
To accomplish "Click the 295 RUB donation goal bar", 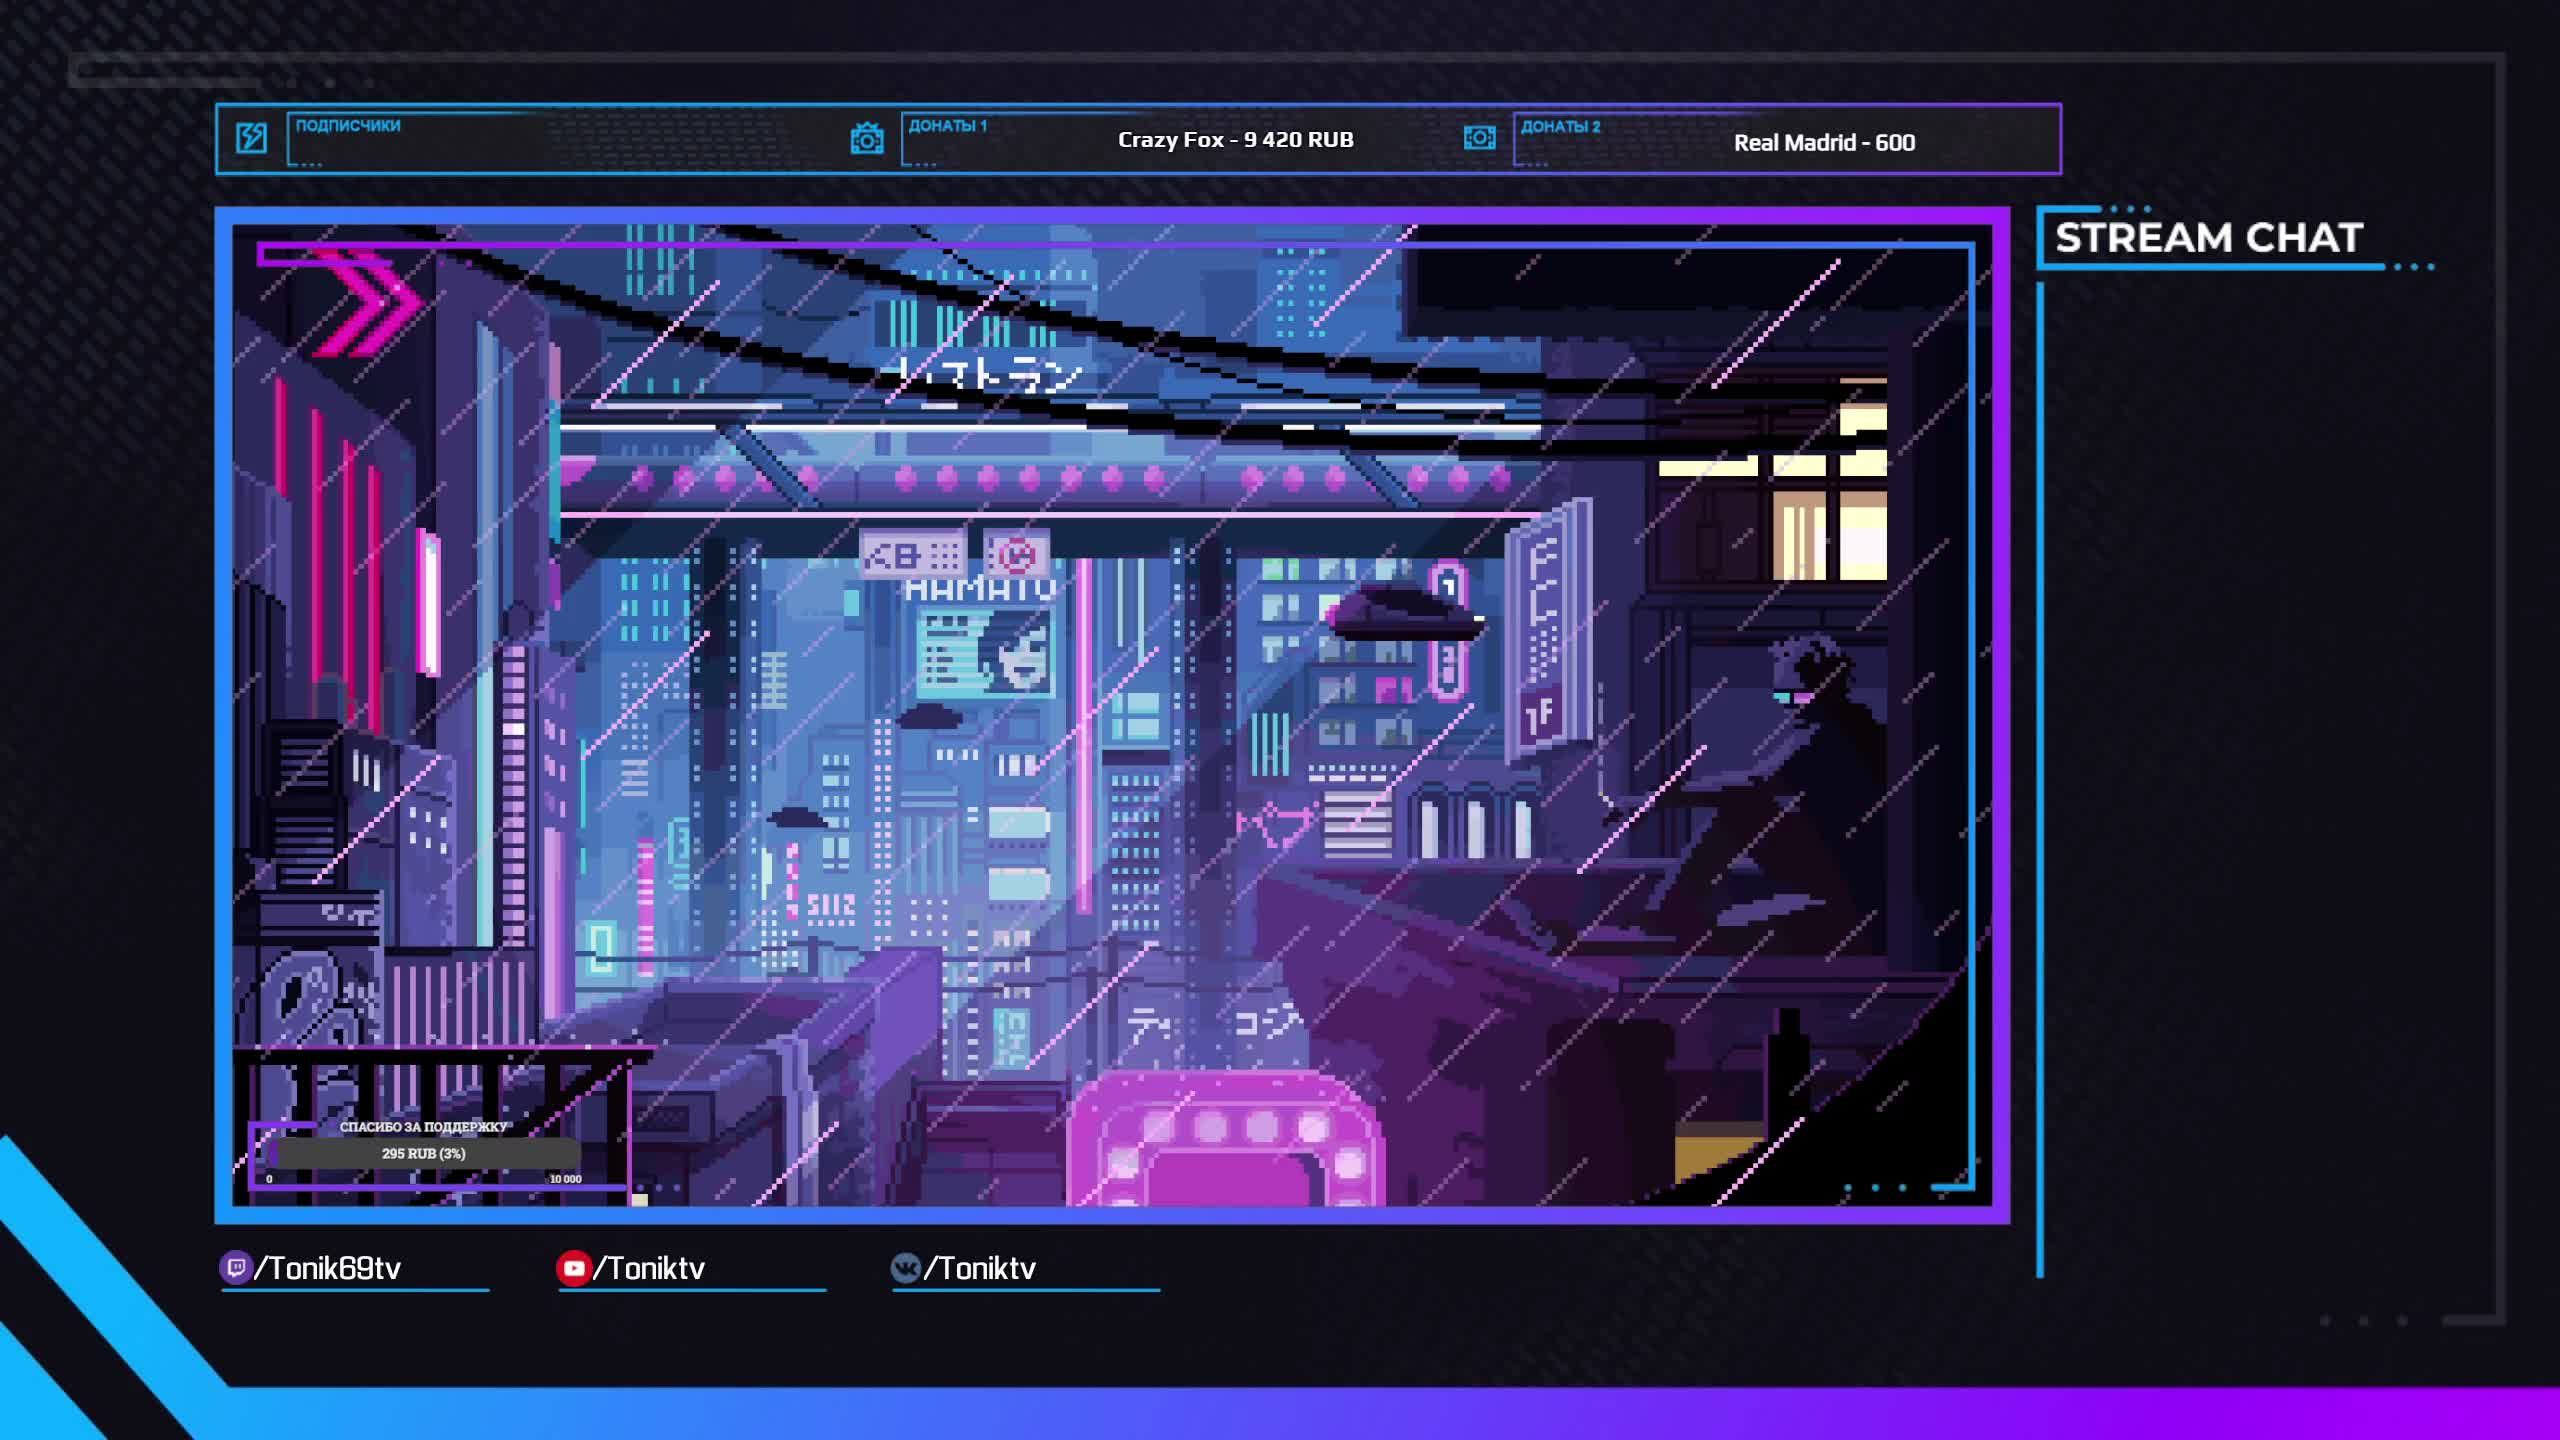I will pos(424,1153).
